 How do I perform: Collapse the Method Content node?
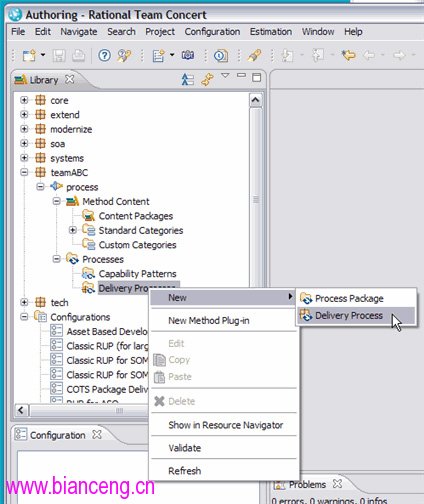point(57,201)
